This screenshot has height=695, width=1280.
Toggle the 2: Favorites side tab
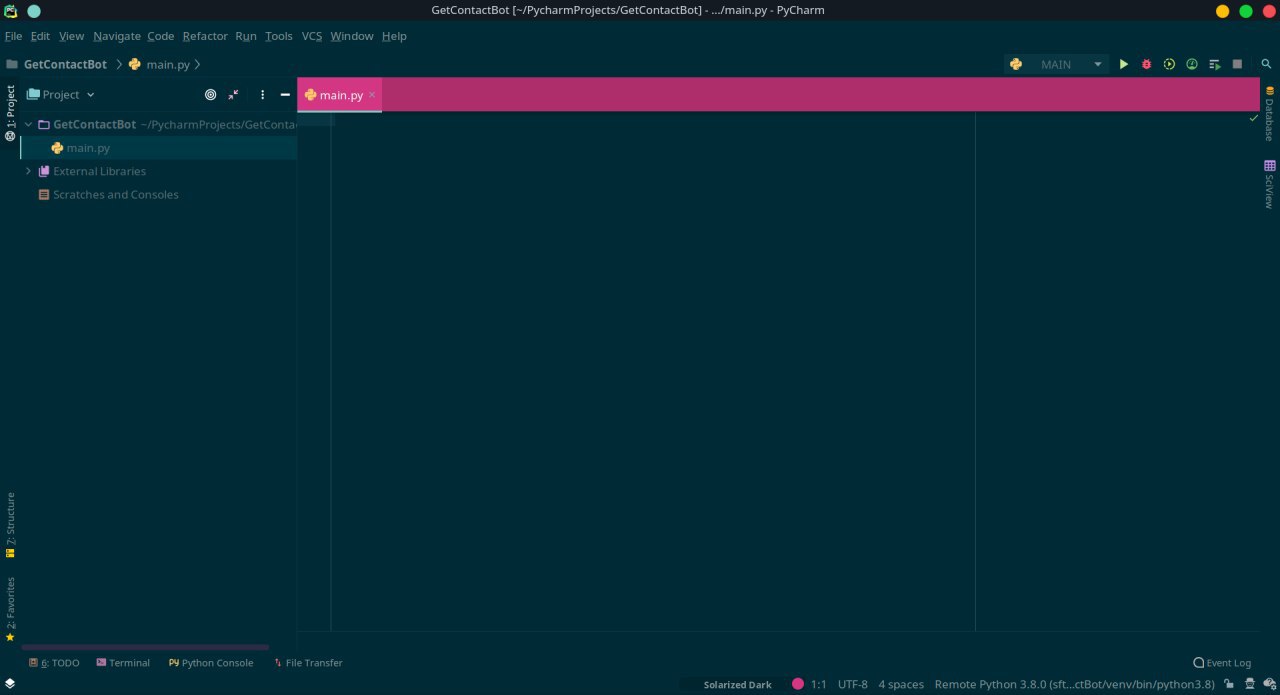pos(10,609)
